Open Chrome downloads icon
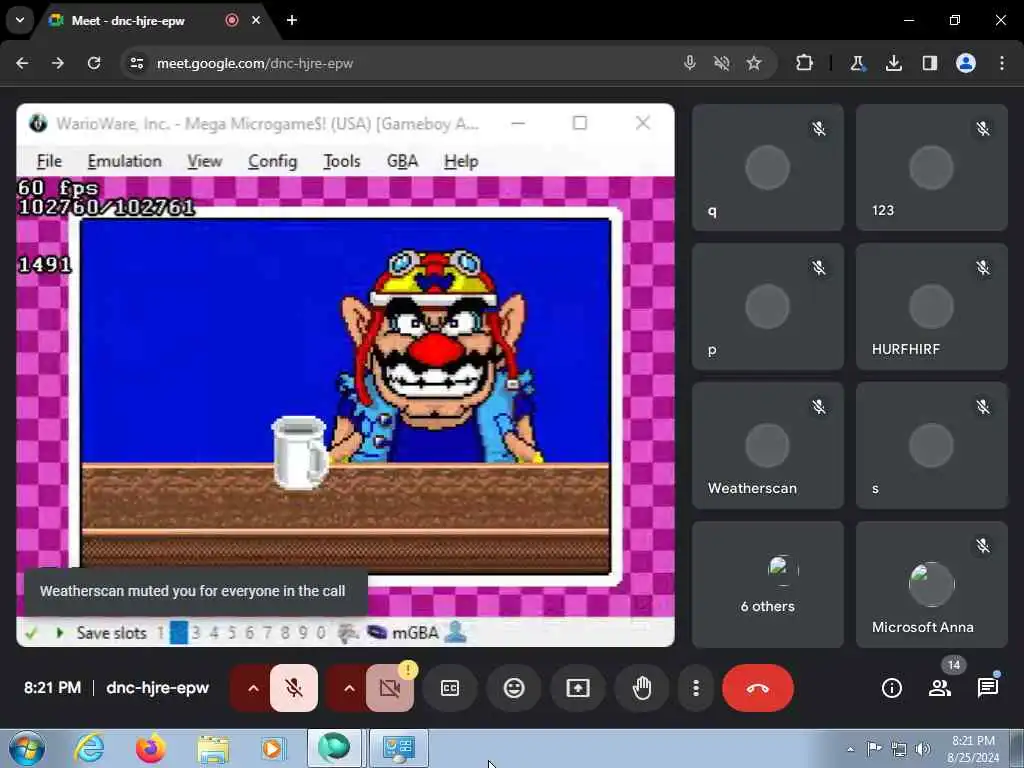The width and height of the screenshot is (1024, 768). (x=893, y=63)
